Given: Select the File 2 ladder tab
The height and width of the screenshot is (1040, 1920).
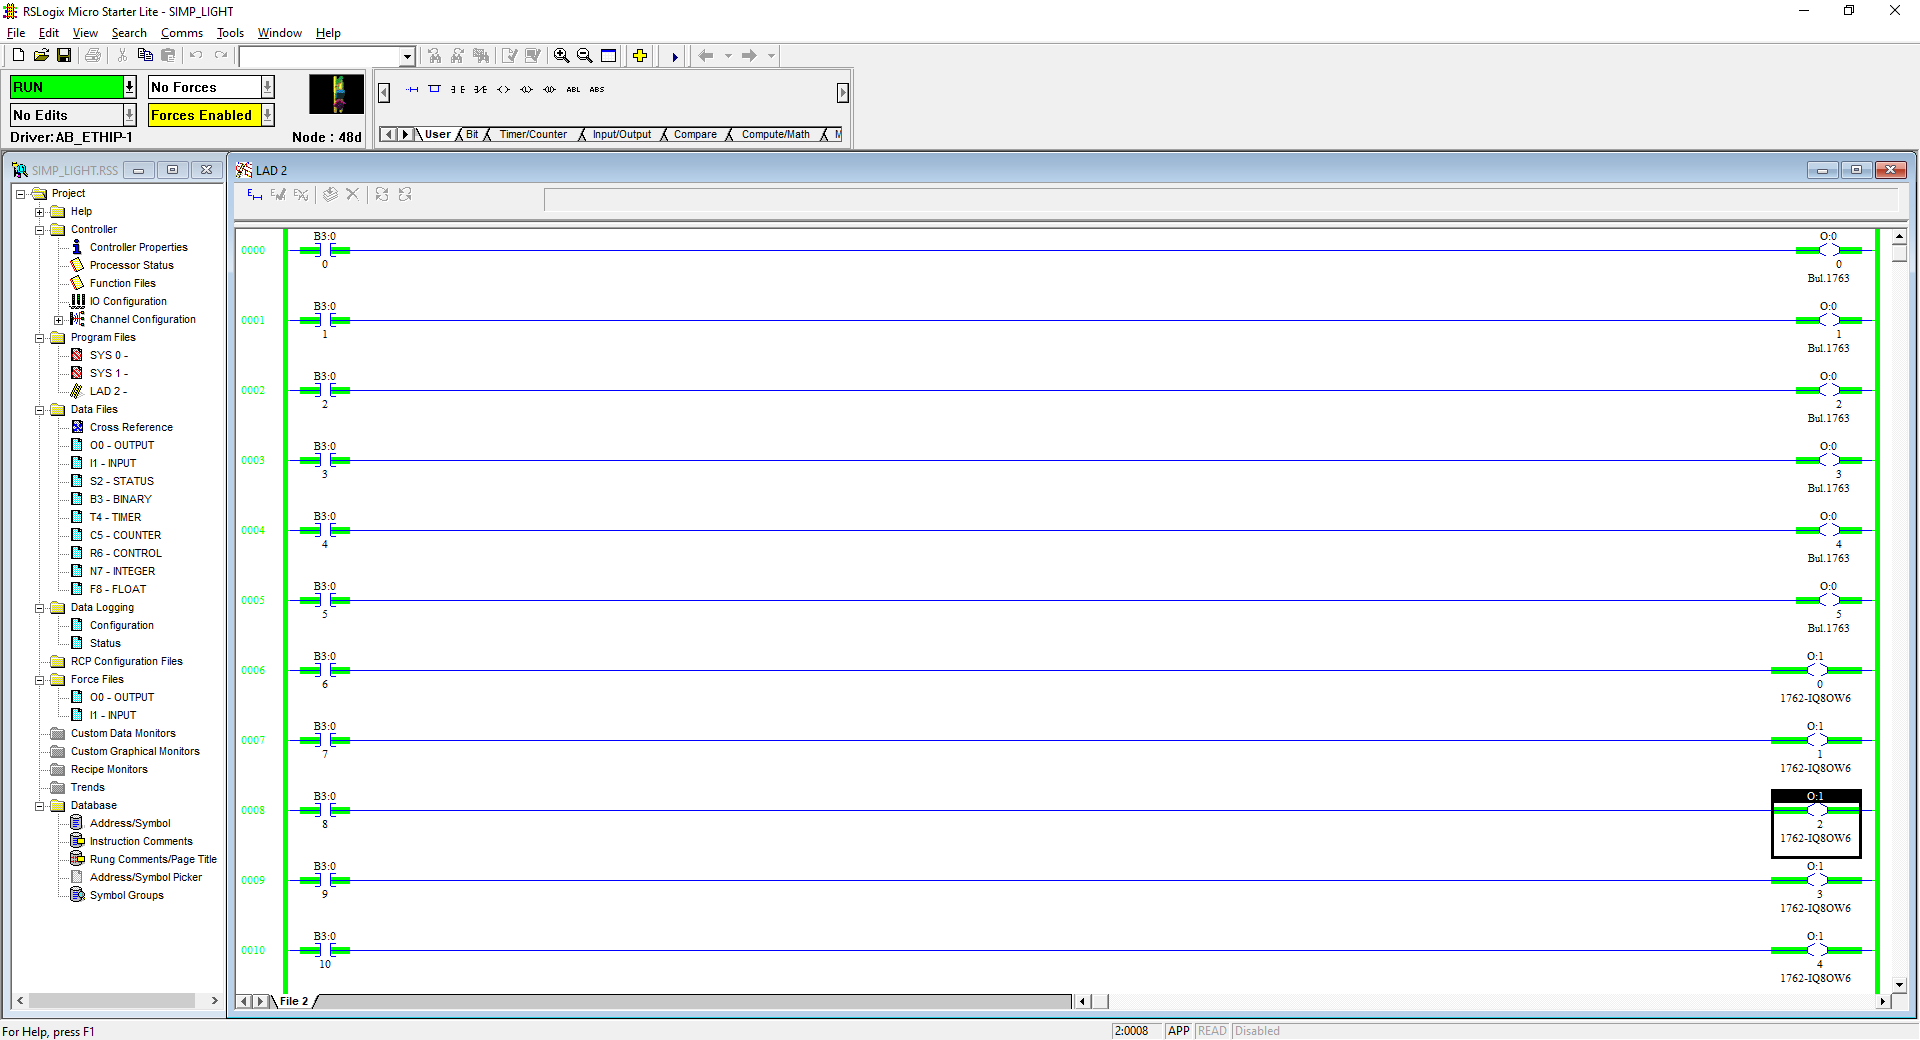Looking at the screenshot, I should (x=294, y=1001).
